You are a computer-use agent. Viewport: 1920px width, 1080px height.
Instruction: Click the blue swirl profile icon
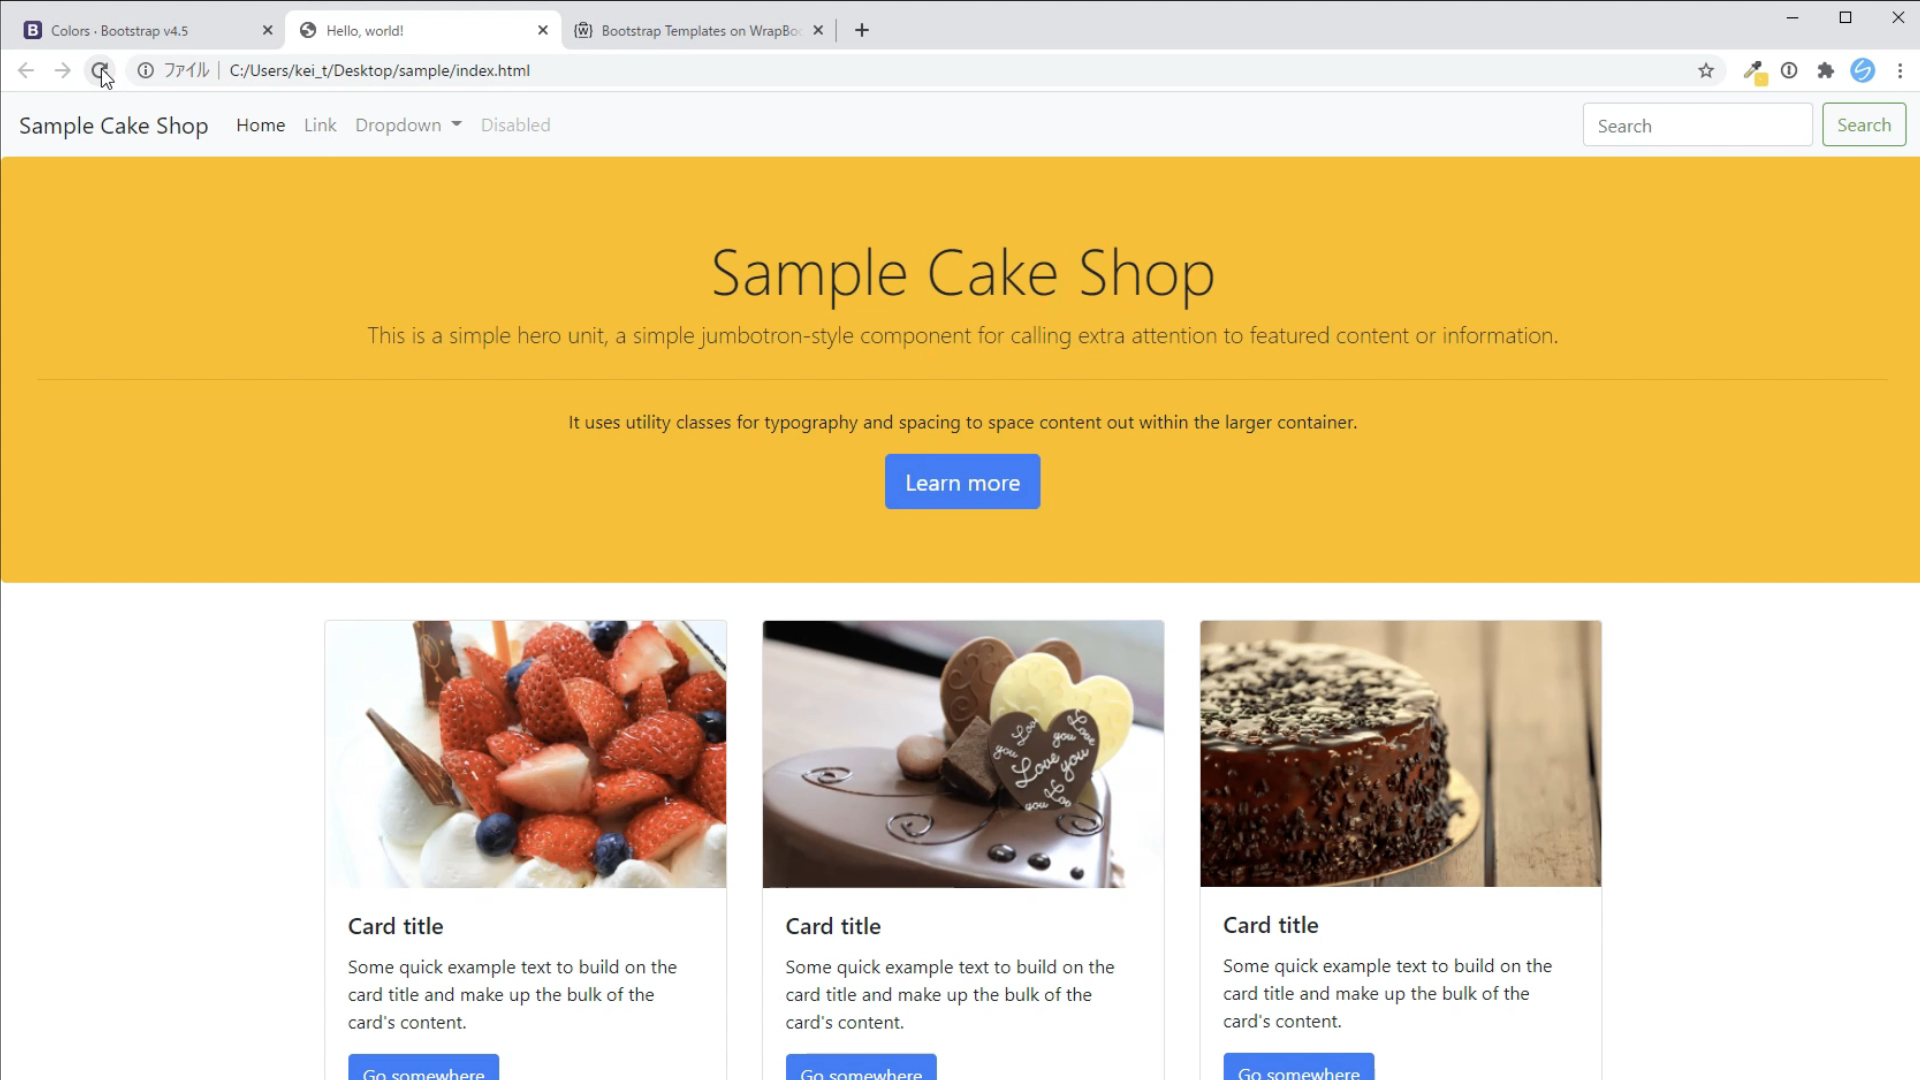tap(1862, 70)
